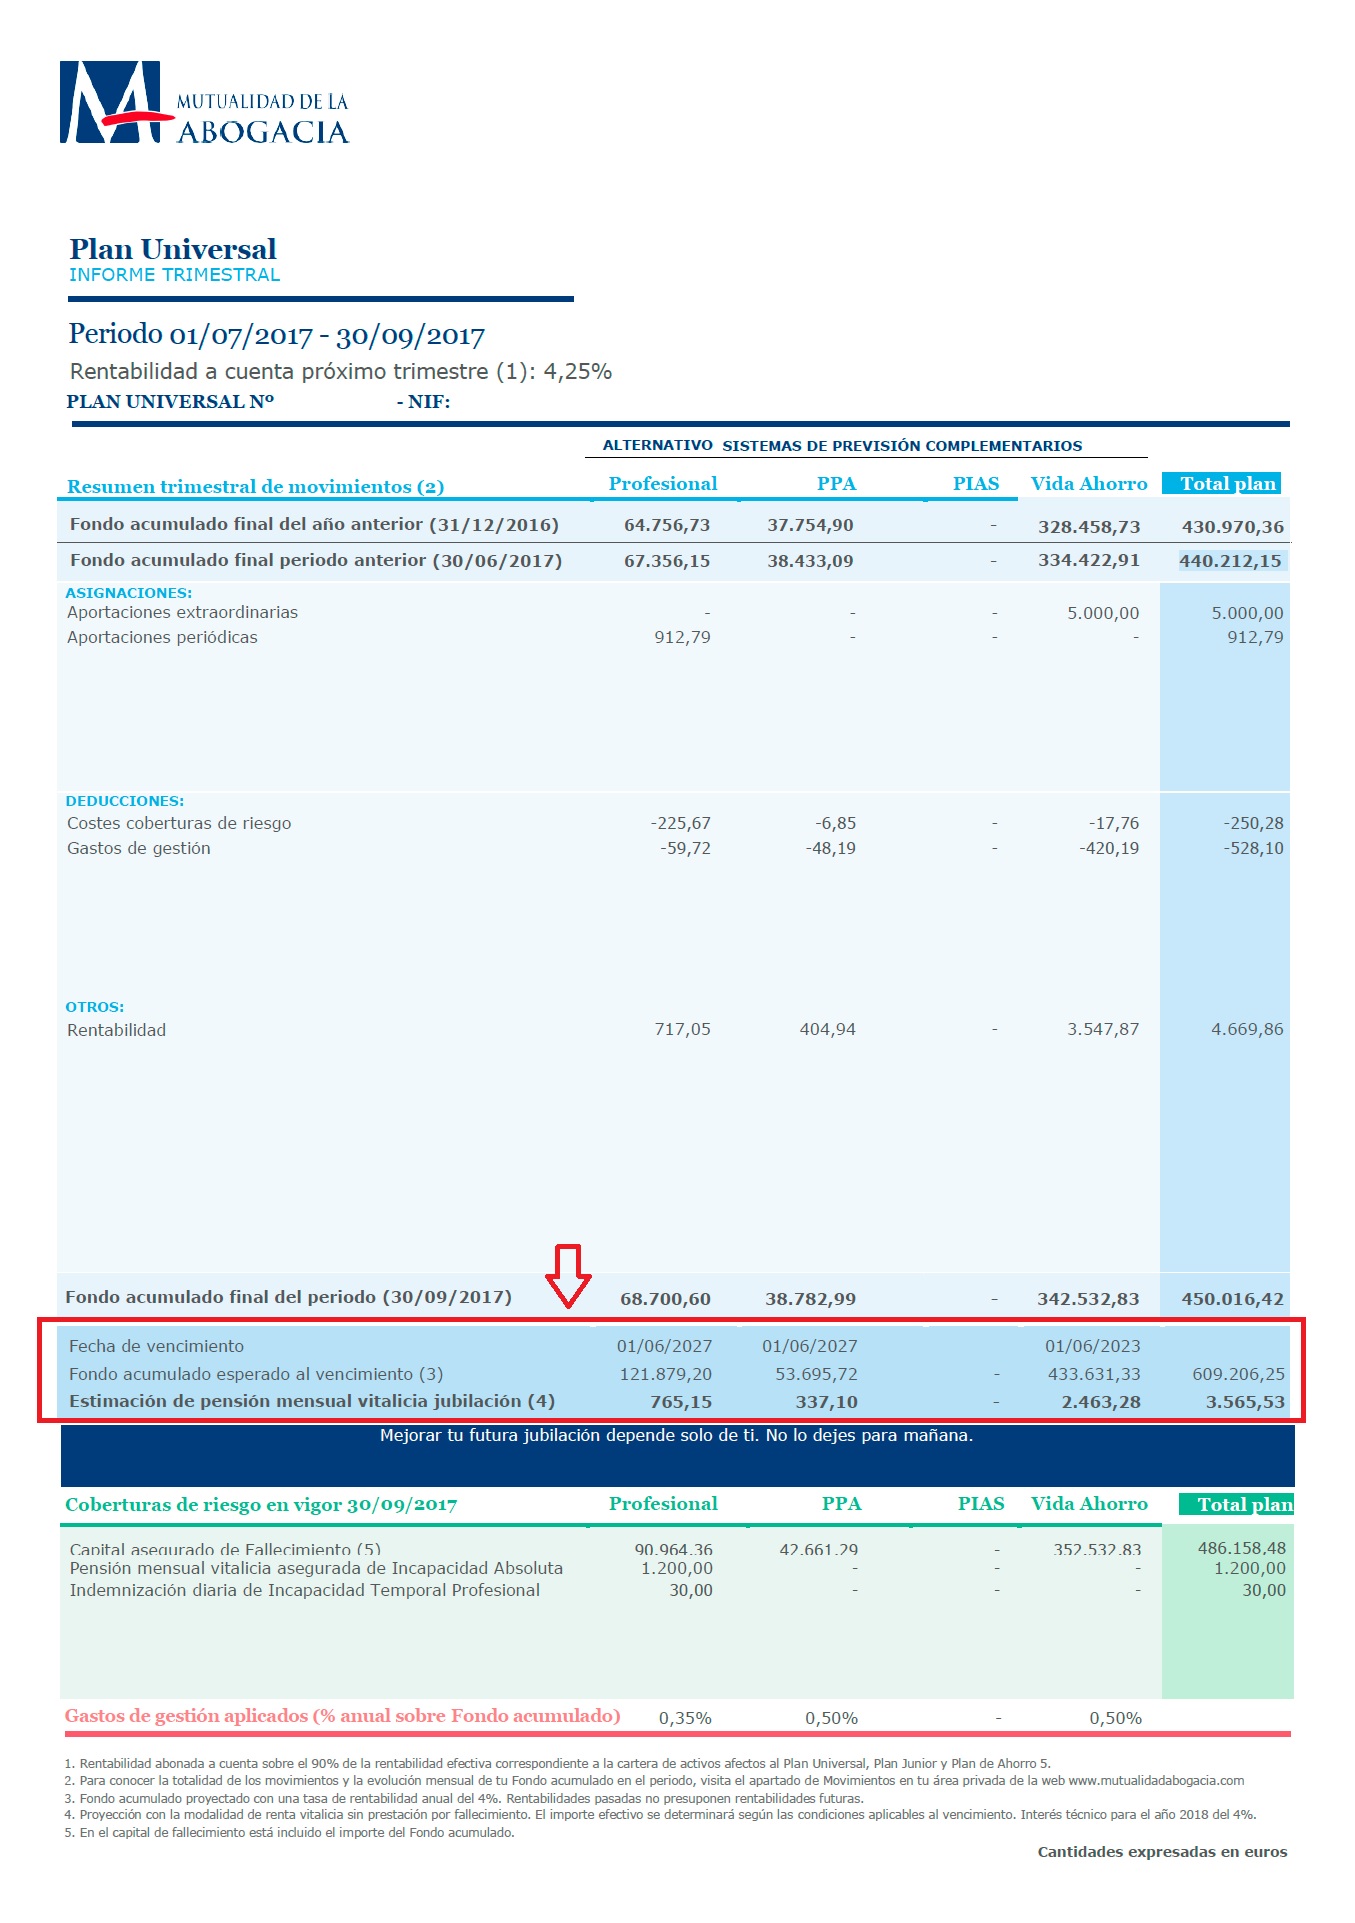Image resolution: width=1355 pixels, height=1923 pixels.
Task: Click the Total plan header in coberturas table
Action: click(x=1237, y=1504)
